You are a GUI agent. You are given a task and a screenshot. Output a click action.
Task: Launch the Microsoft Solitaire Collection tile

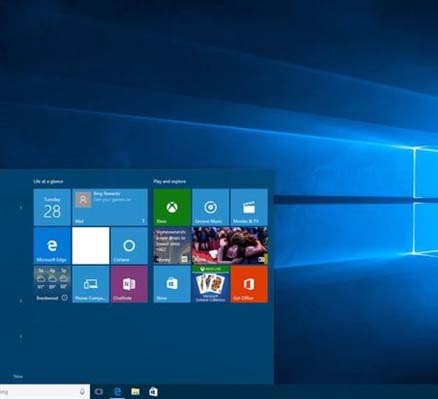[x=211, y=284]
